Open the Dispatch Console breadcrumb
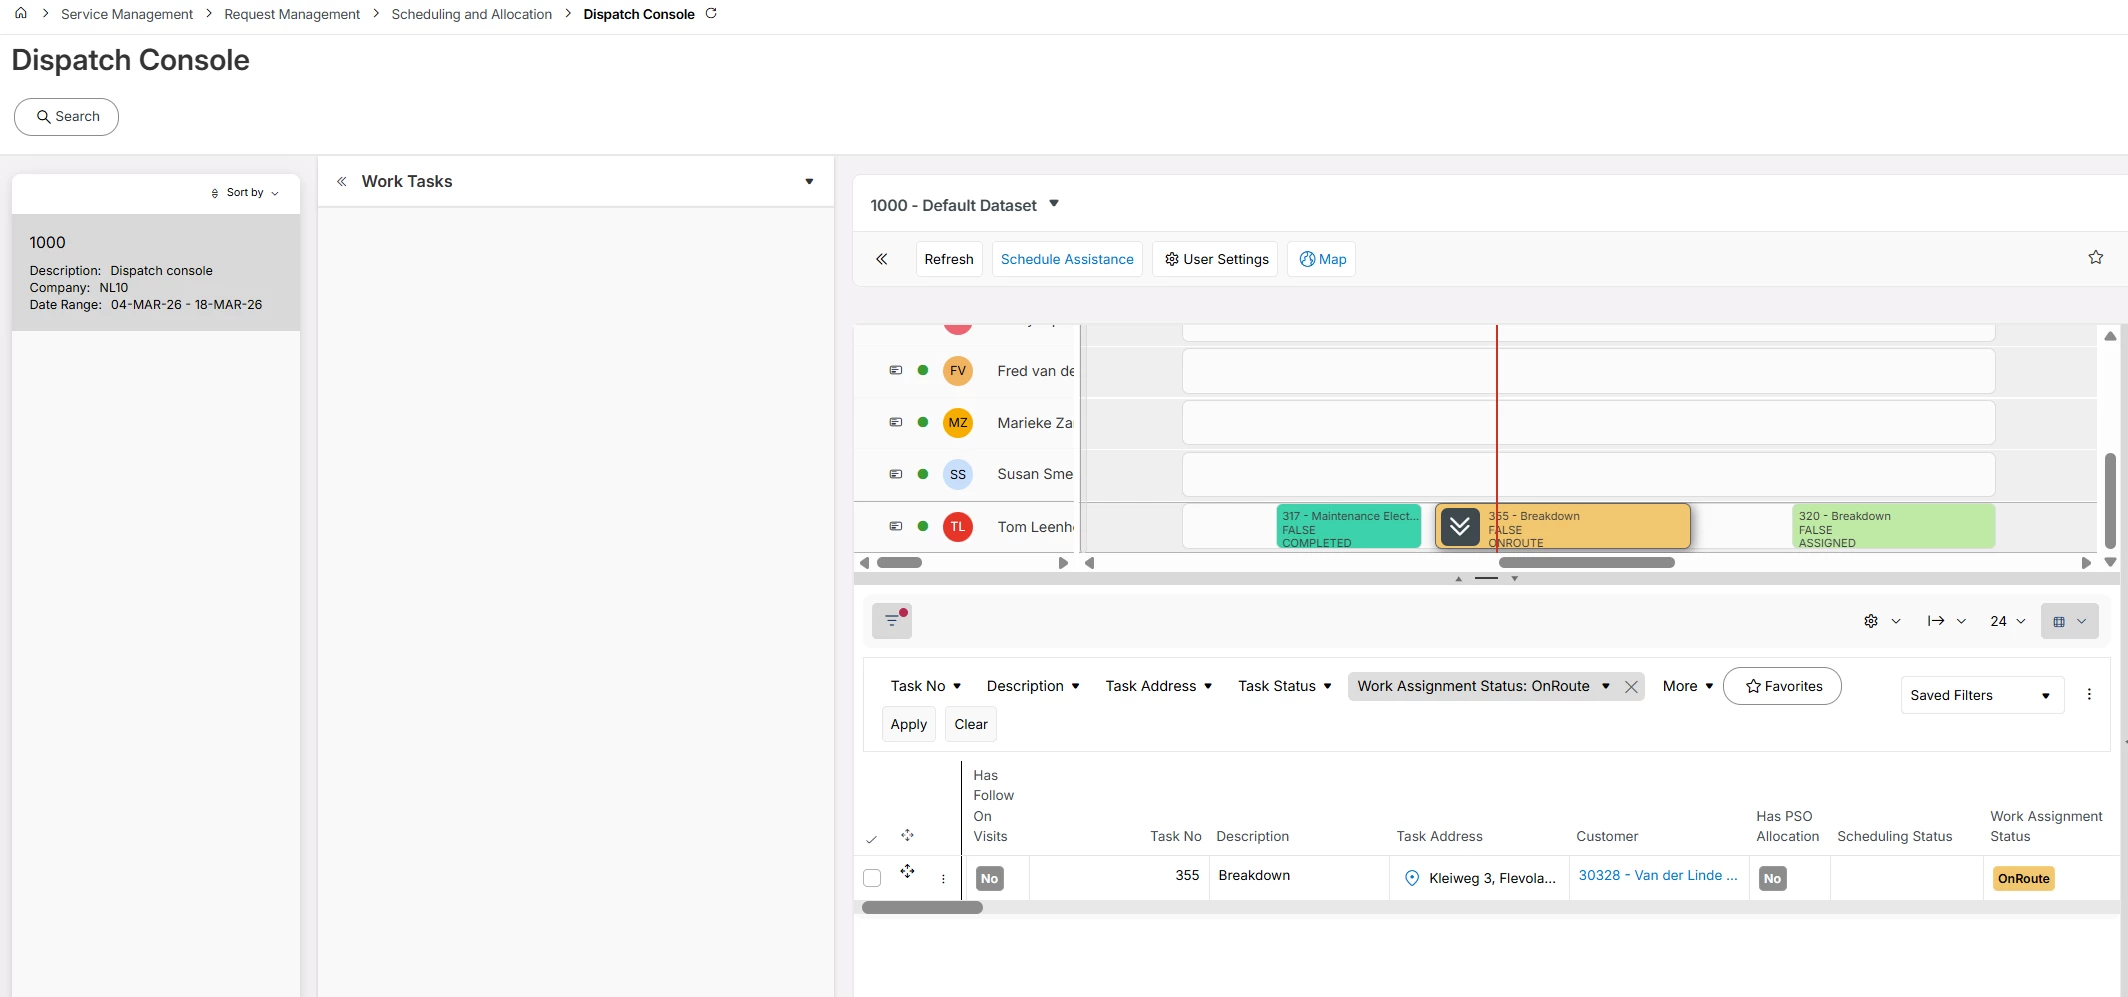Image resolution: width=2128 pixels, height=997 pixels. [x=639, y=14]
